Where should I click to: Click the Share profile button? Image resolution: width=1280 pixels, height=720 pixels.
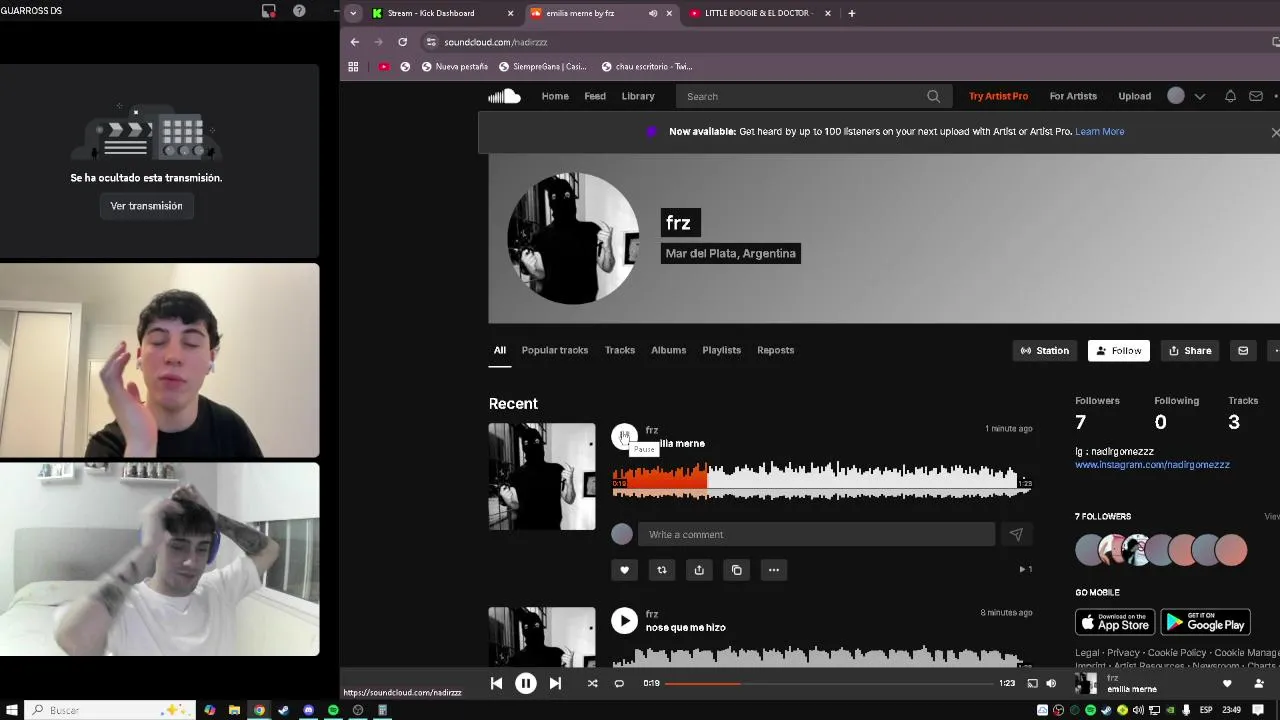pyautogui.click(x=1190, y=350)
